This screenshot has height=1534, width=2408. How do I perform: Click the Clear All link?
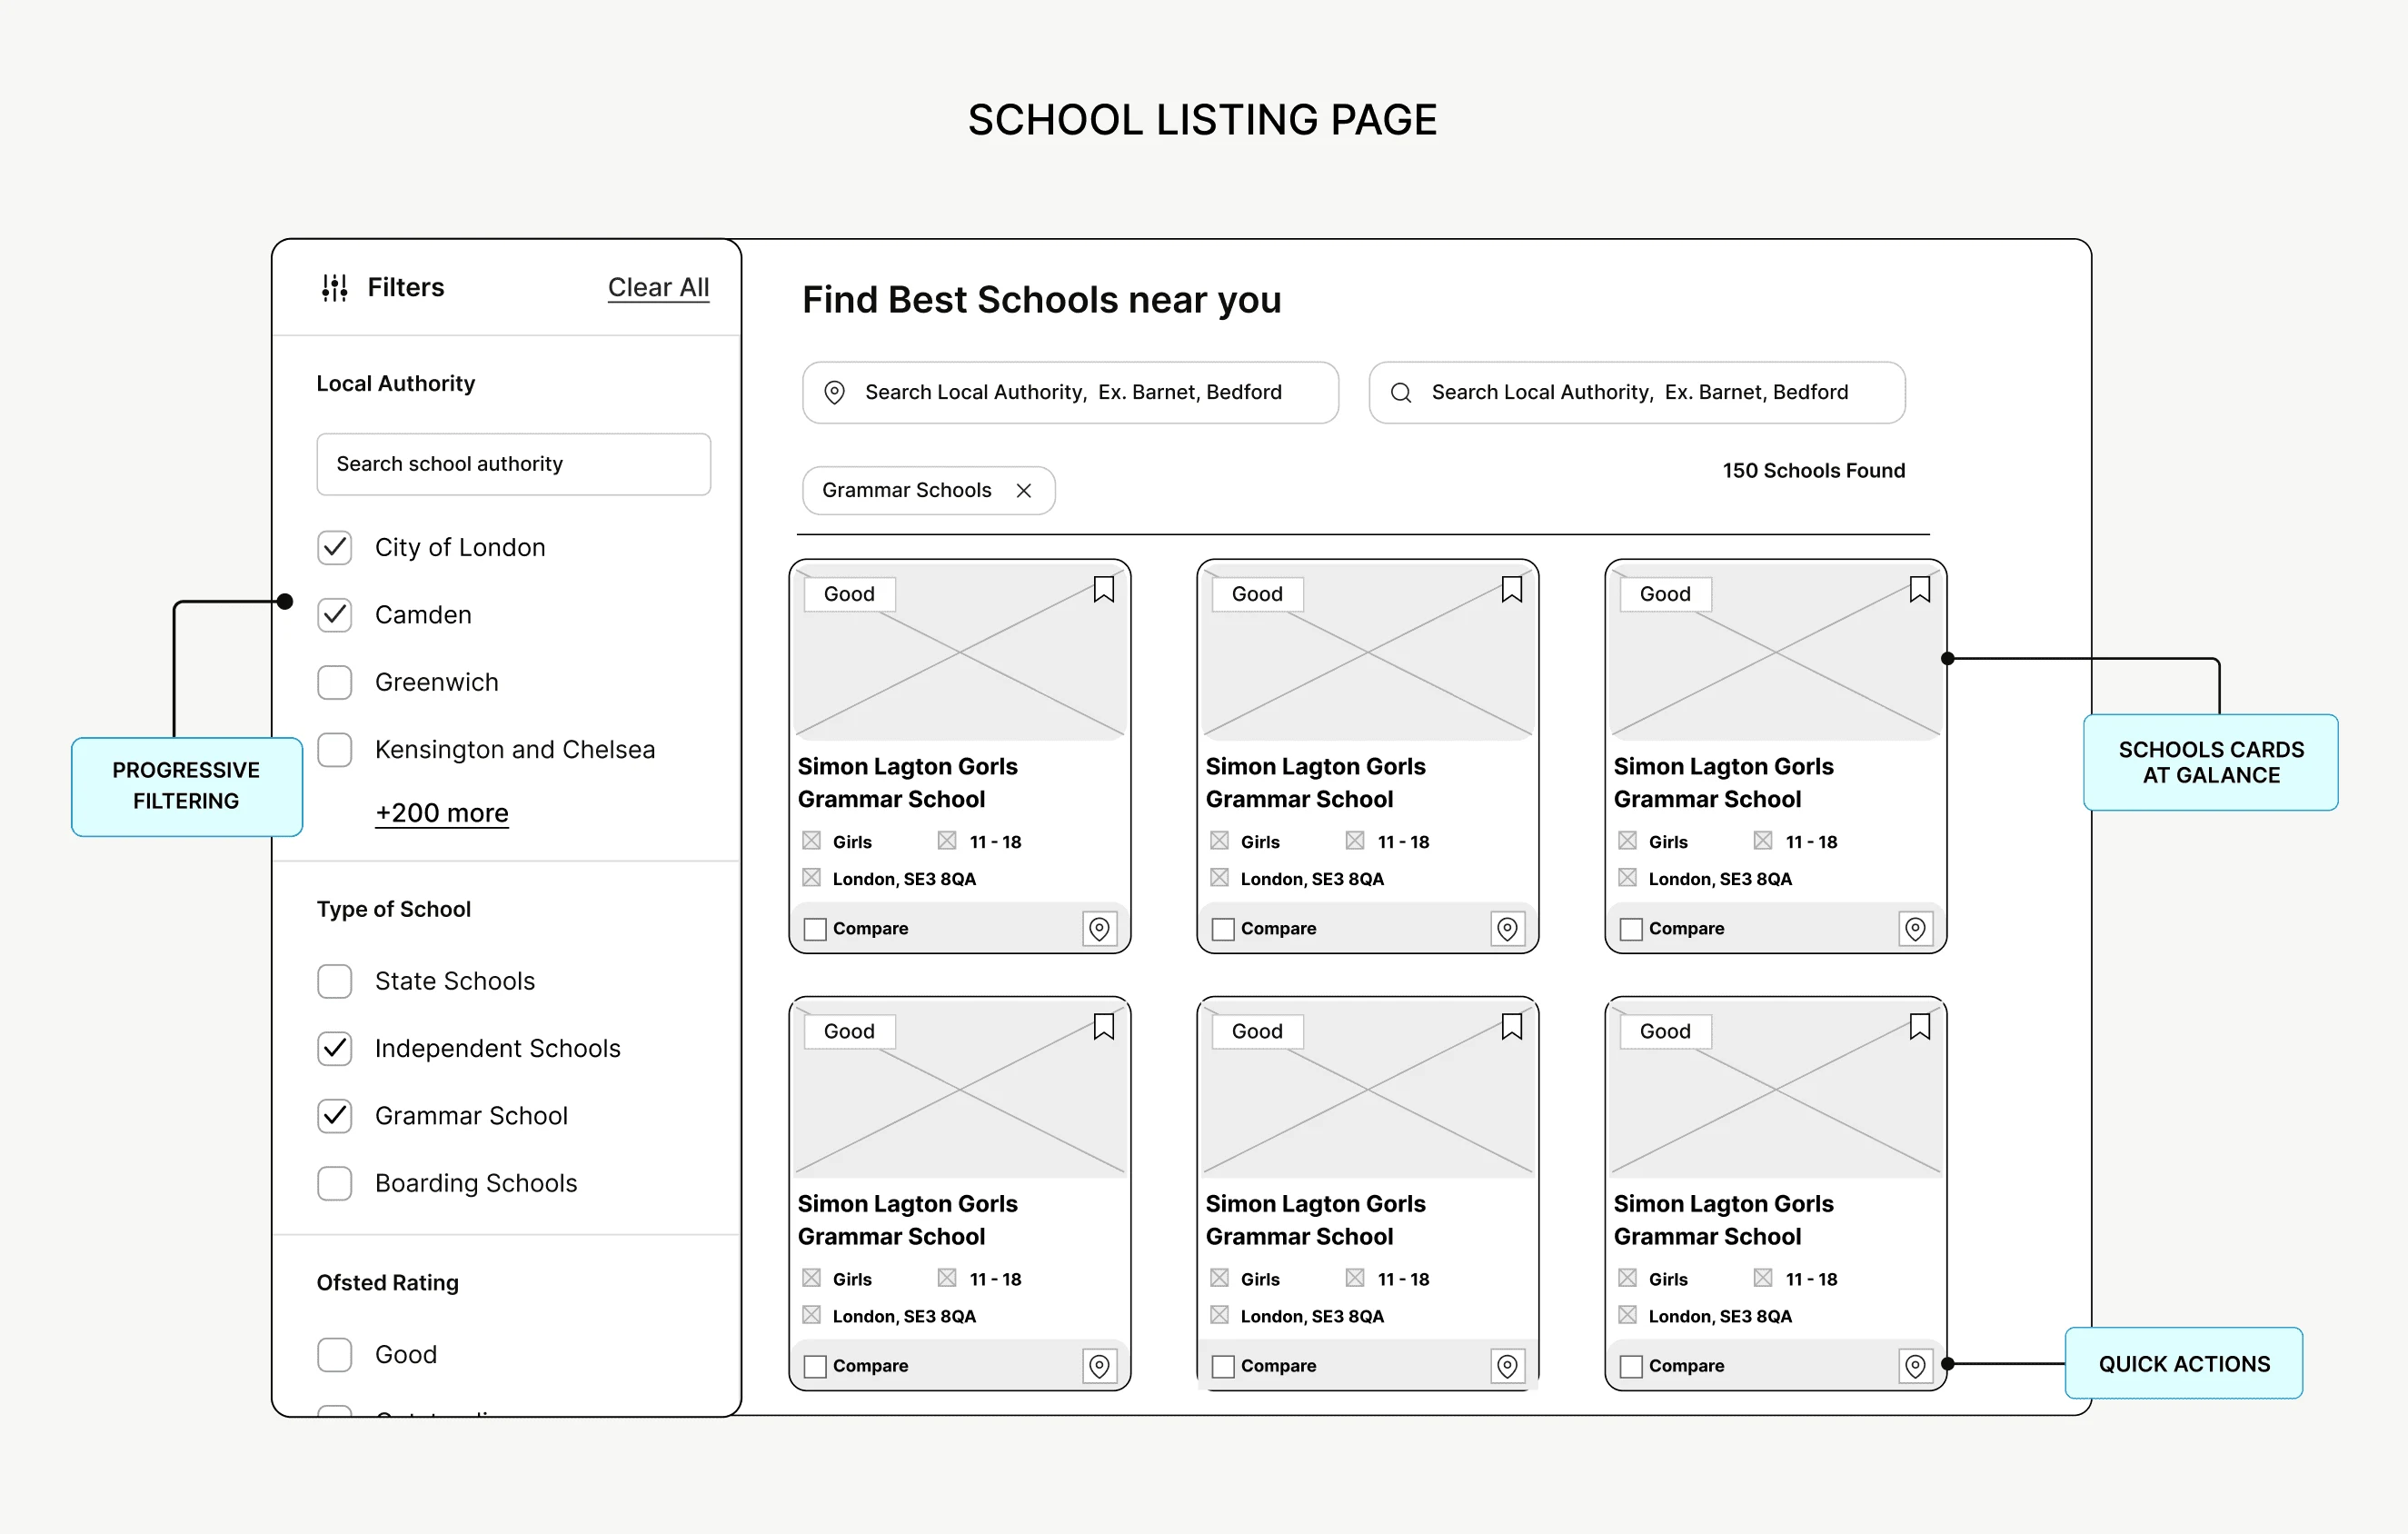[658, 288]
